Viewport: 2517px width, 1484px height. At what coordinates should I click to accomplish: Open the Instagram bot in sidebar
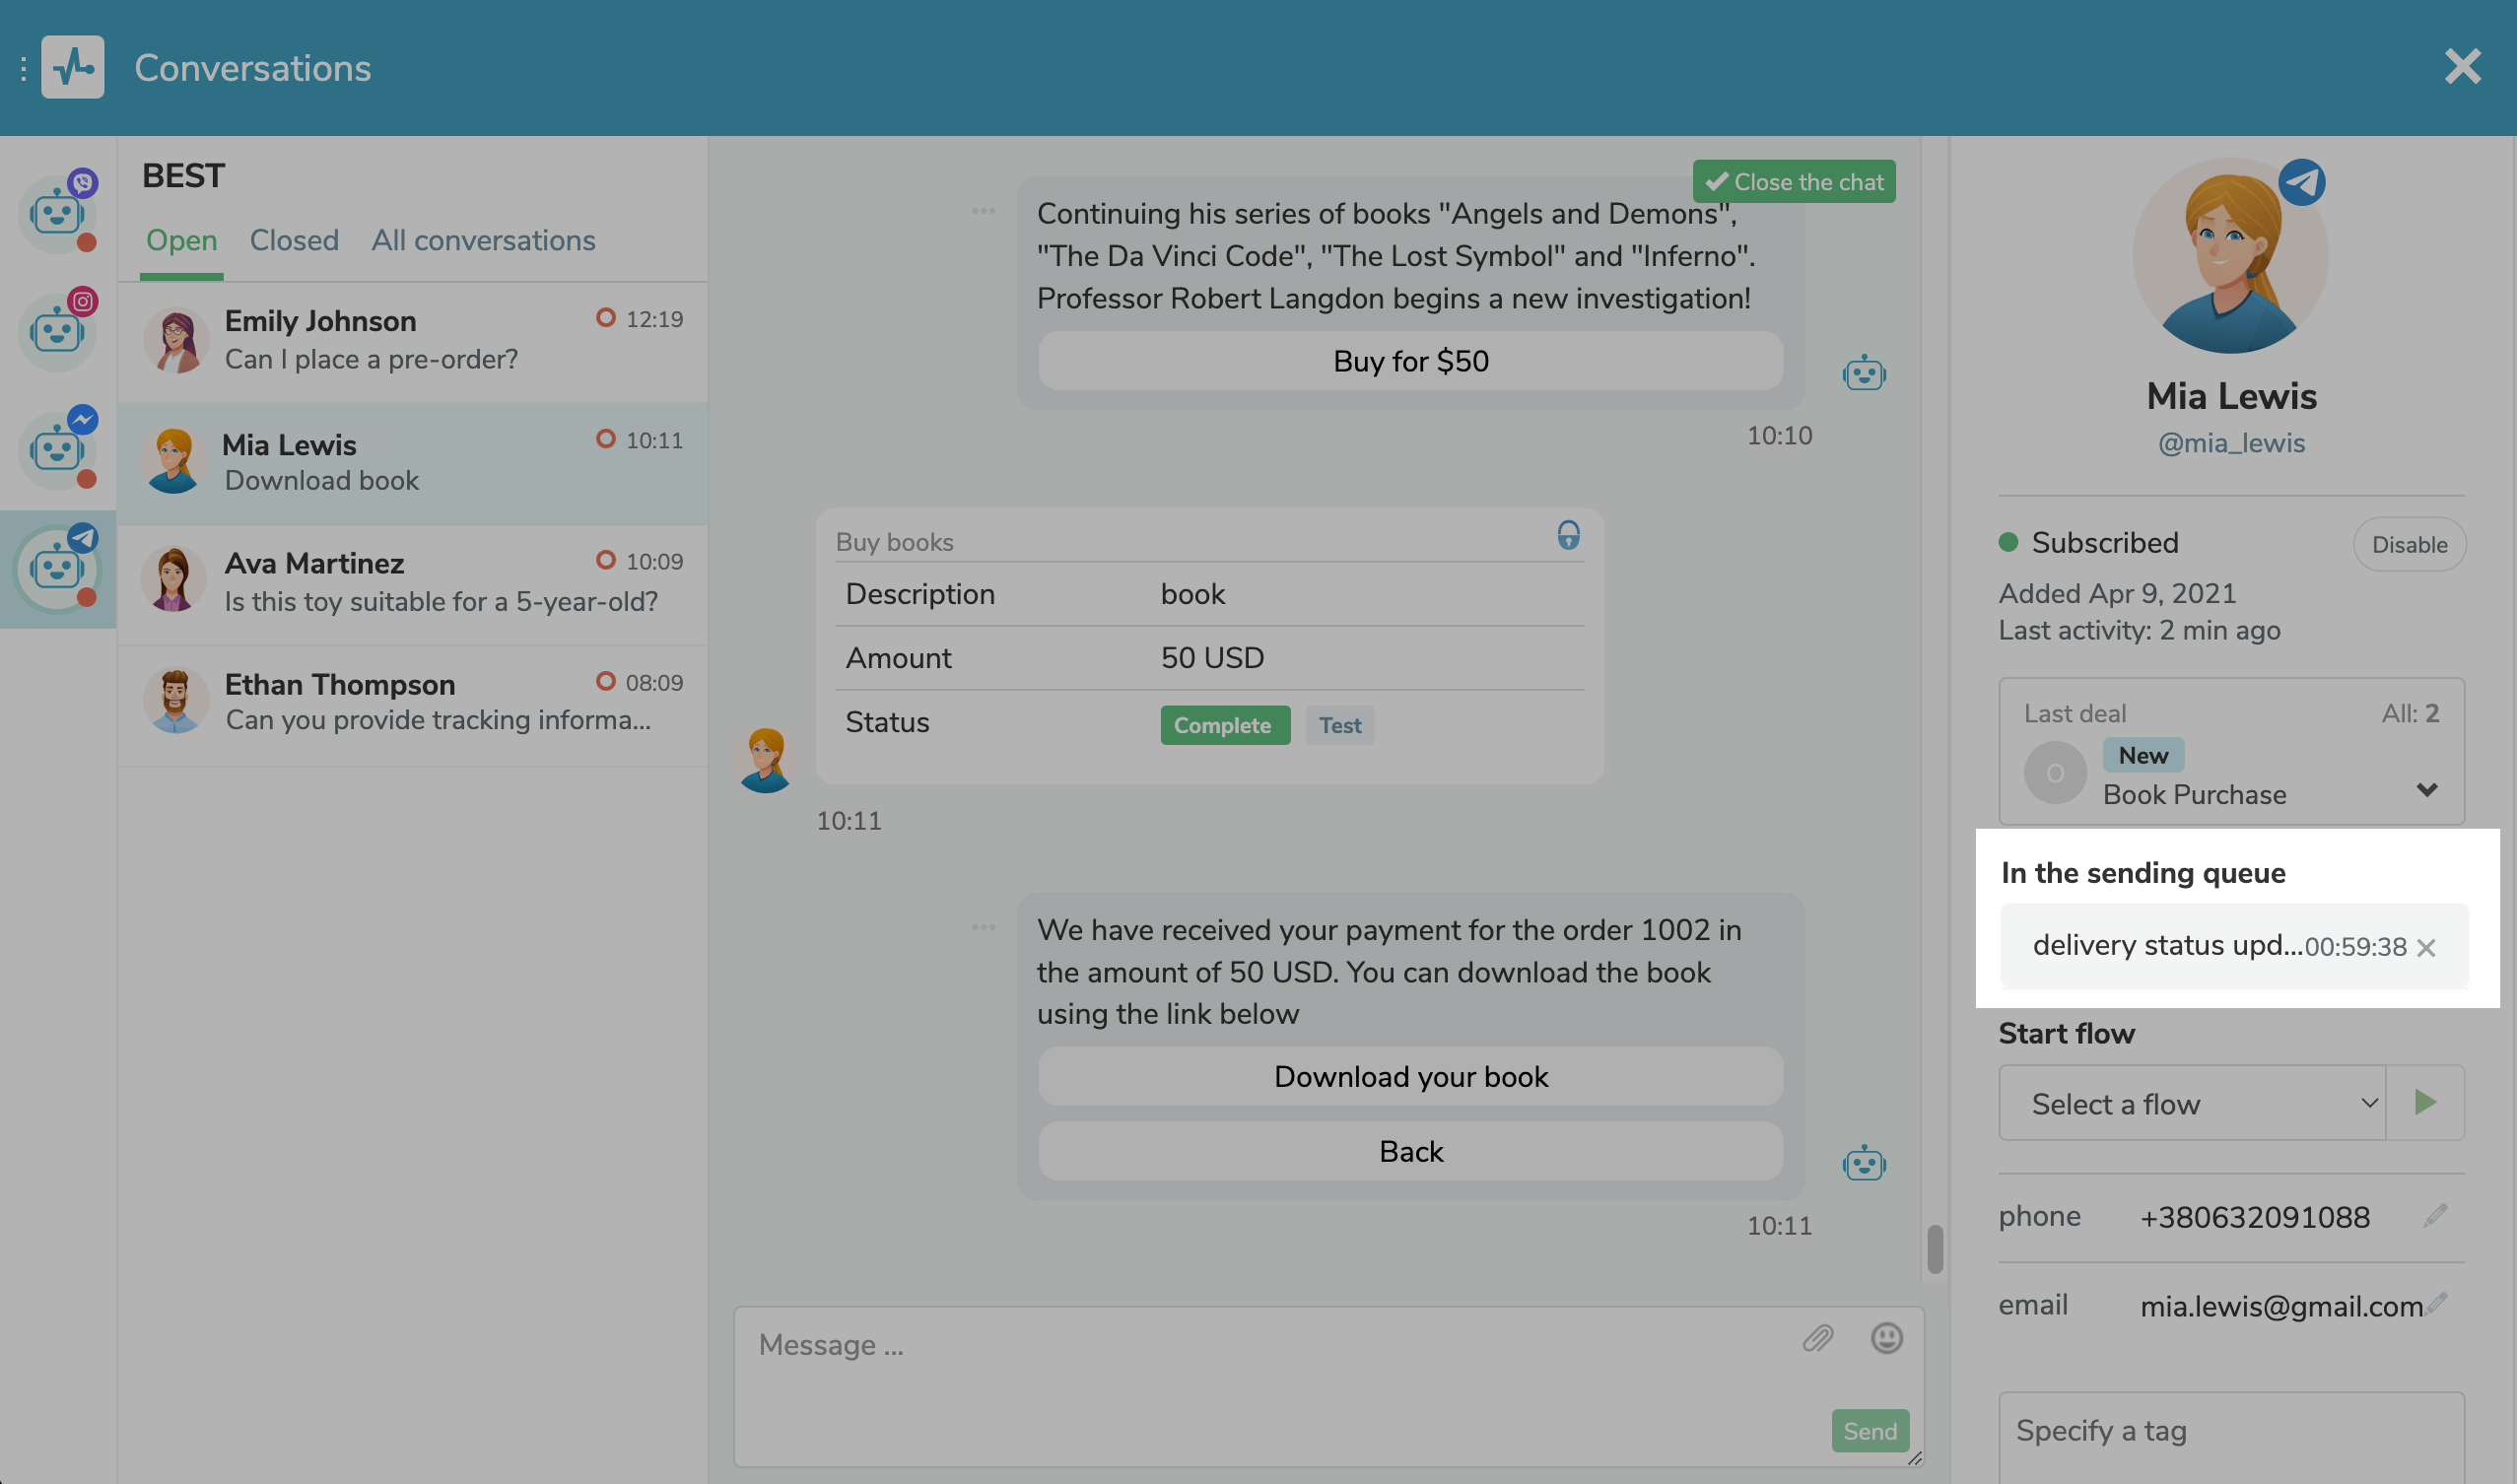point(57,331)
